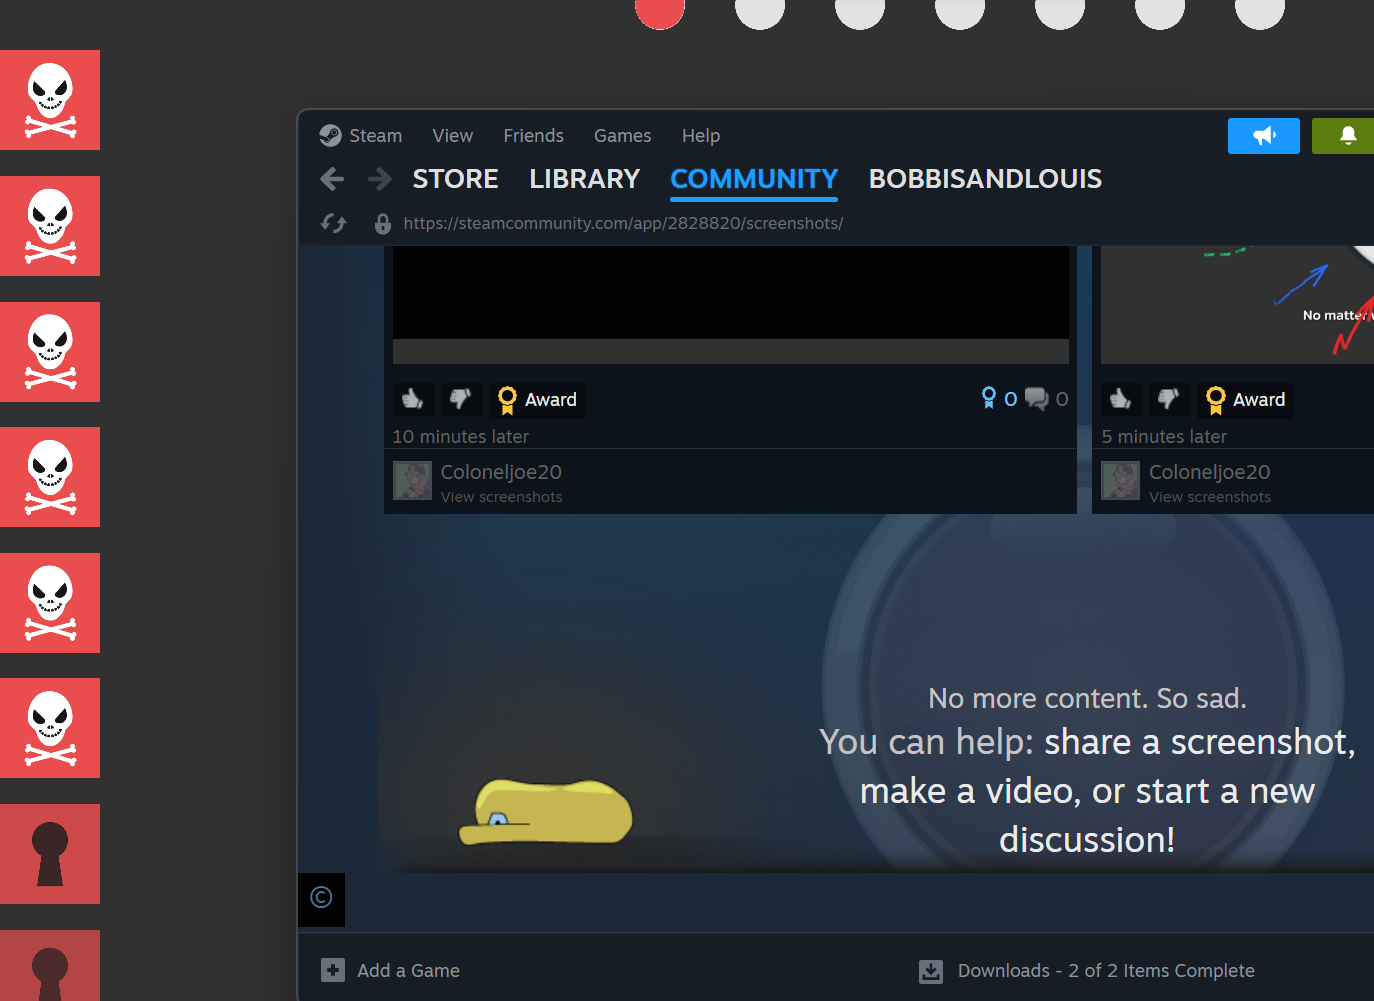Thumbs down the "5 minutes later" screenshot
This screenshot has height=1001, width=1374.
click(x=1169, y=400)
